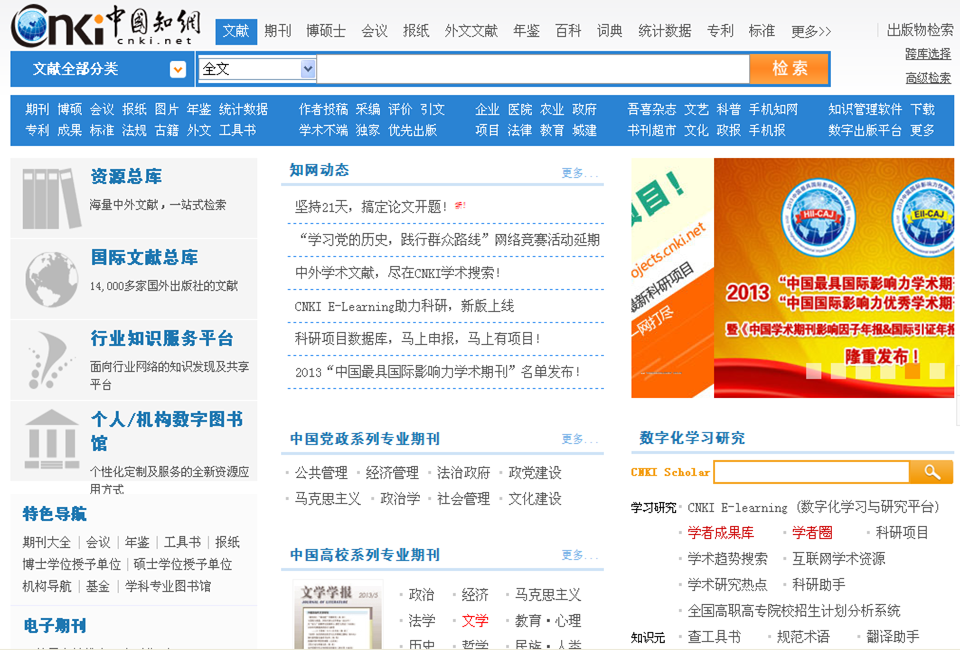Switch to the 专利 tab
960x650 pixels.
[x=720, y=31]
